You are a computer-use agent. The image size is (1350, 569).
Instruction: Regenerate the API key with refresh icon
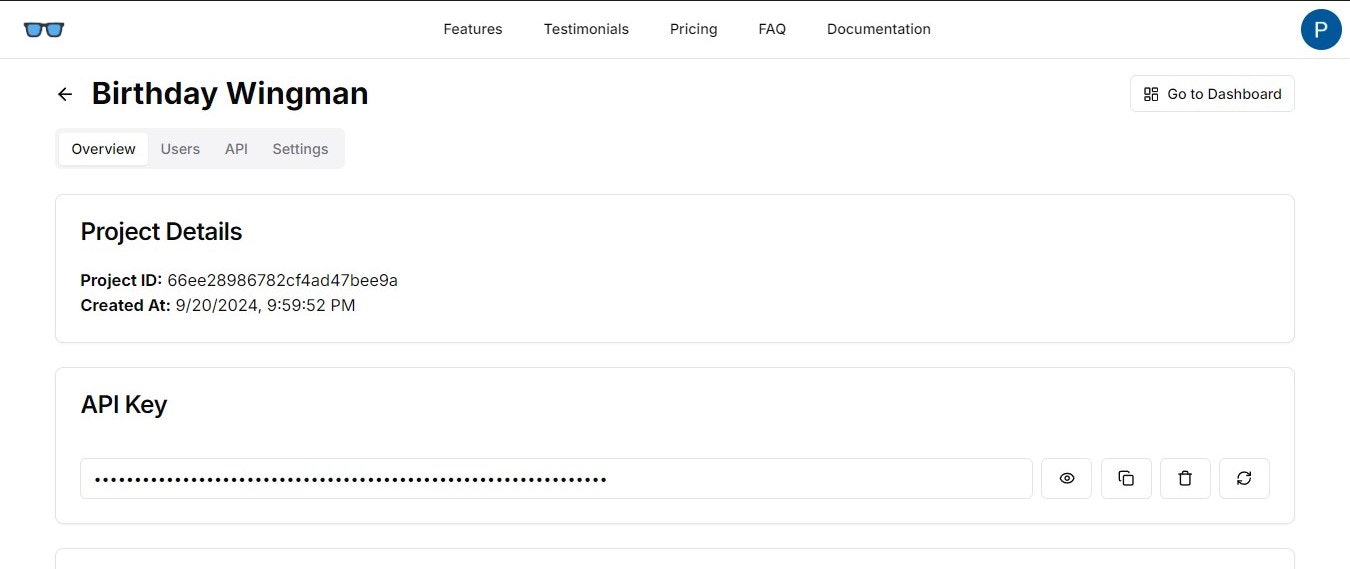(x=1244, y=478)
